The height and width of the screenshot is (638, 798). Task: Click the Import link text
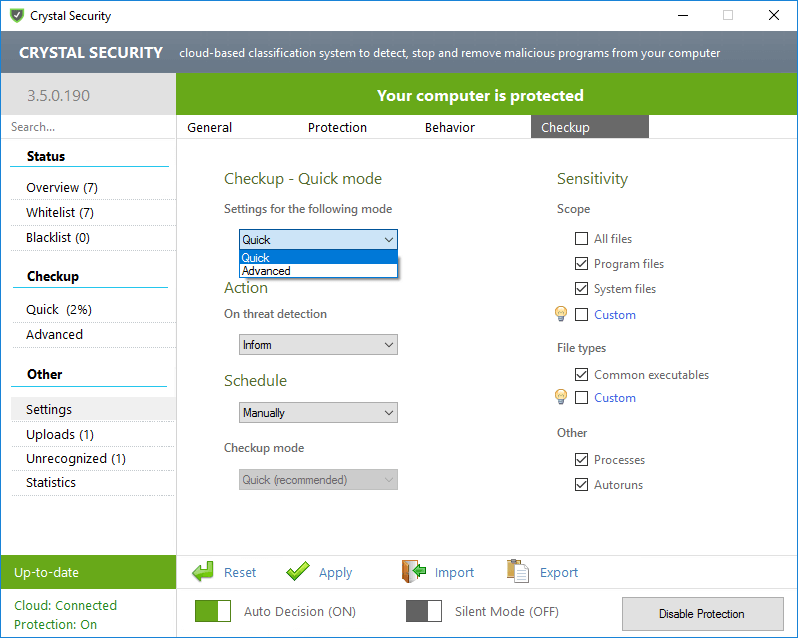coord(454,573)
